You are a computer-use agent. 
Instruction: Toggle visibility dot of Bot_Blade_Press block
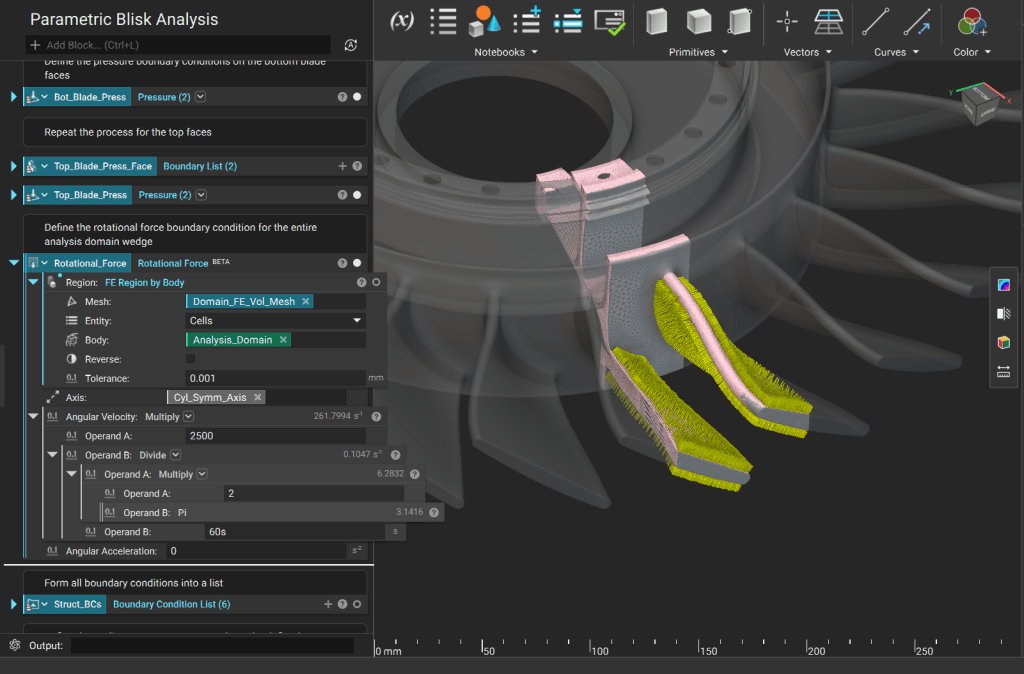(357, 97)
